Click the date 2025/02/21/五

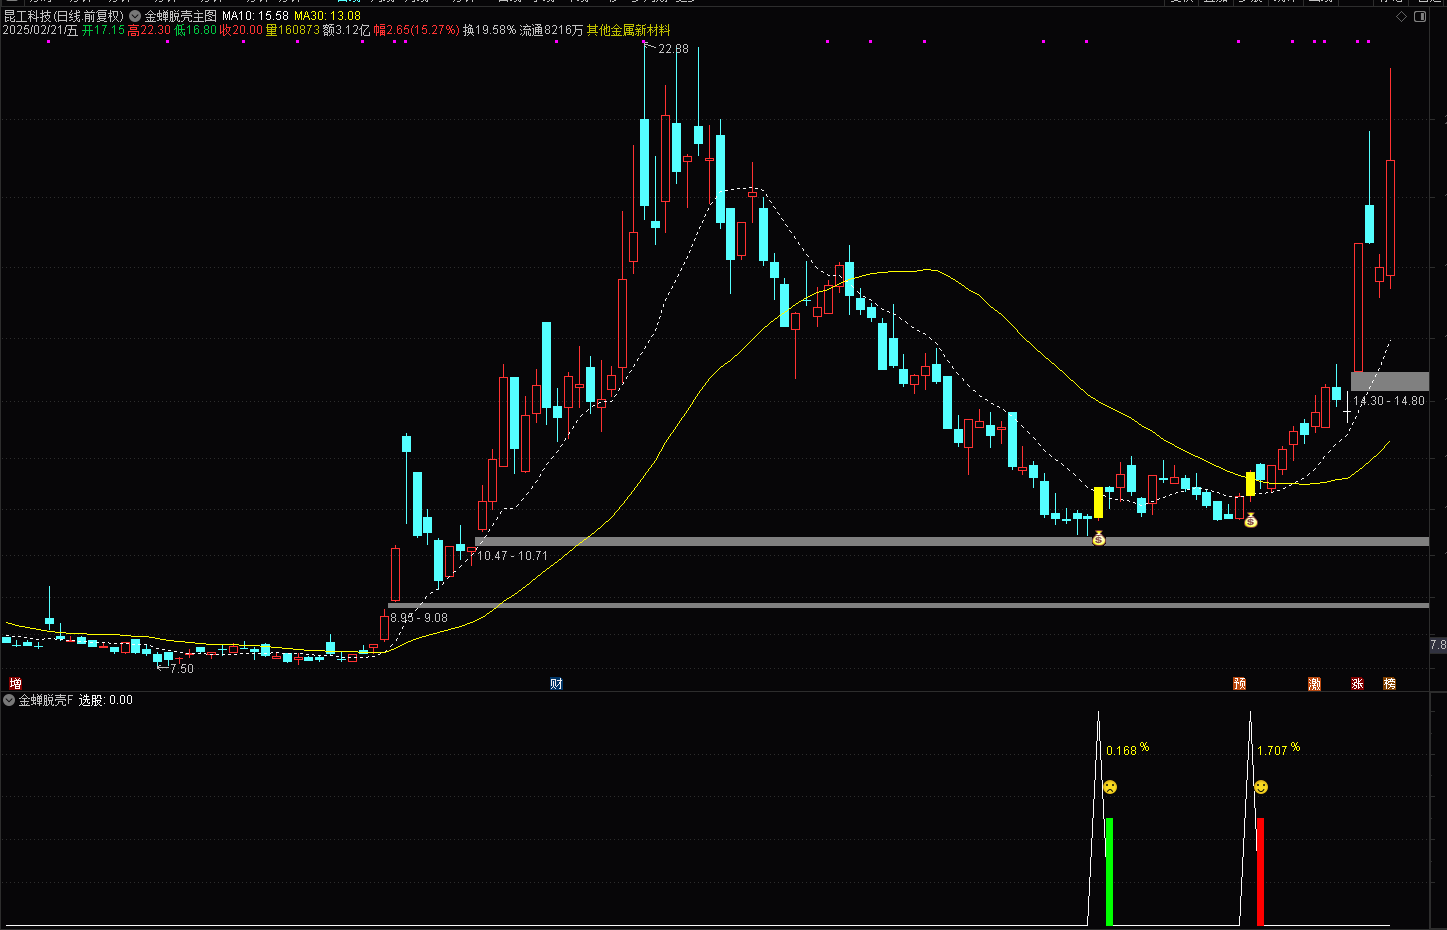(x=40, y=30)
